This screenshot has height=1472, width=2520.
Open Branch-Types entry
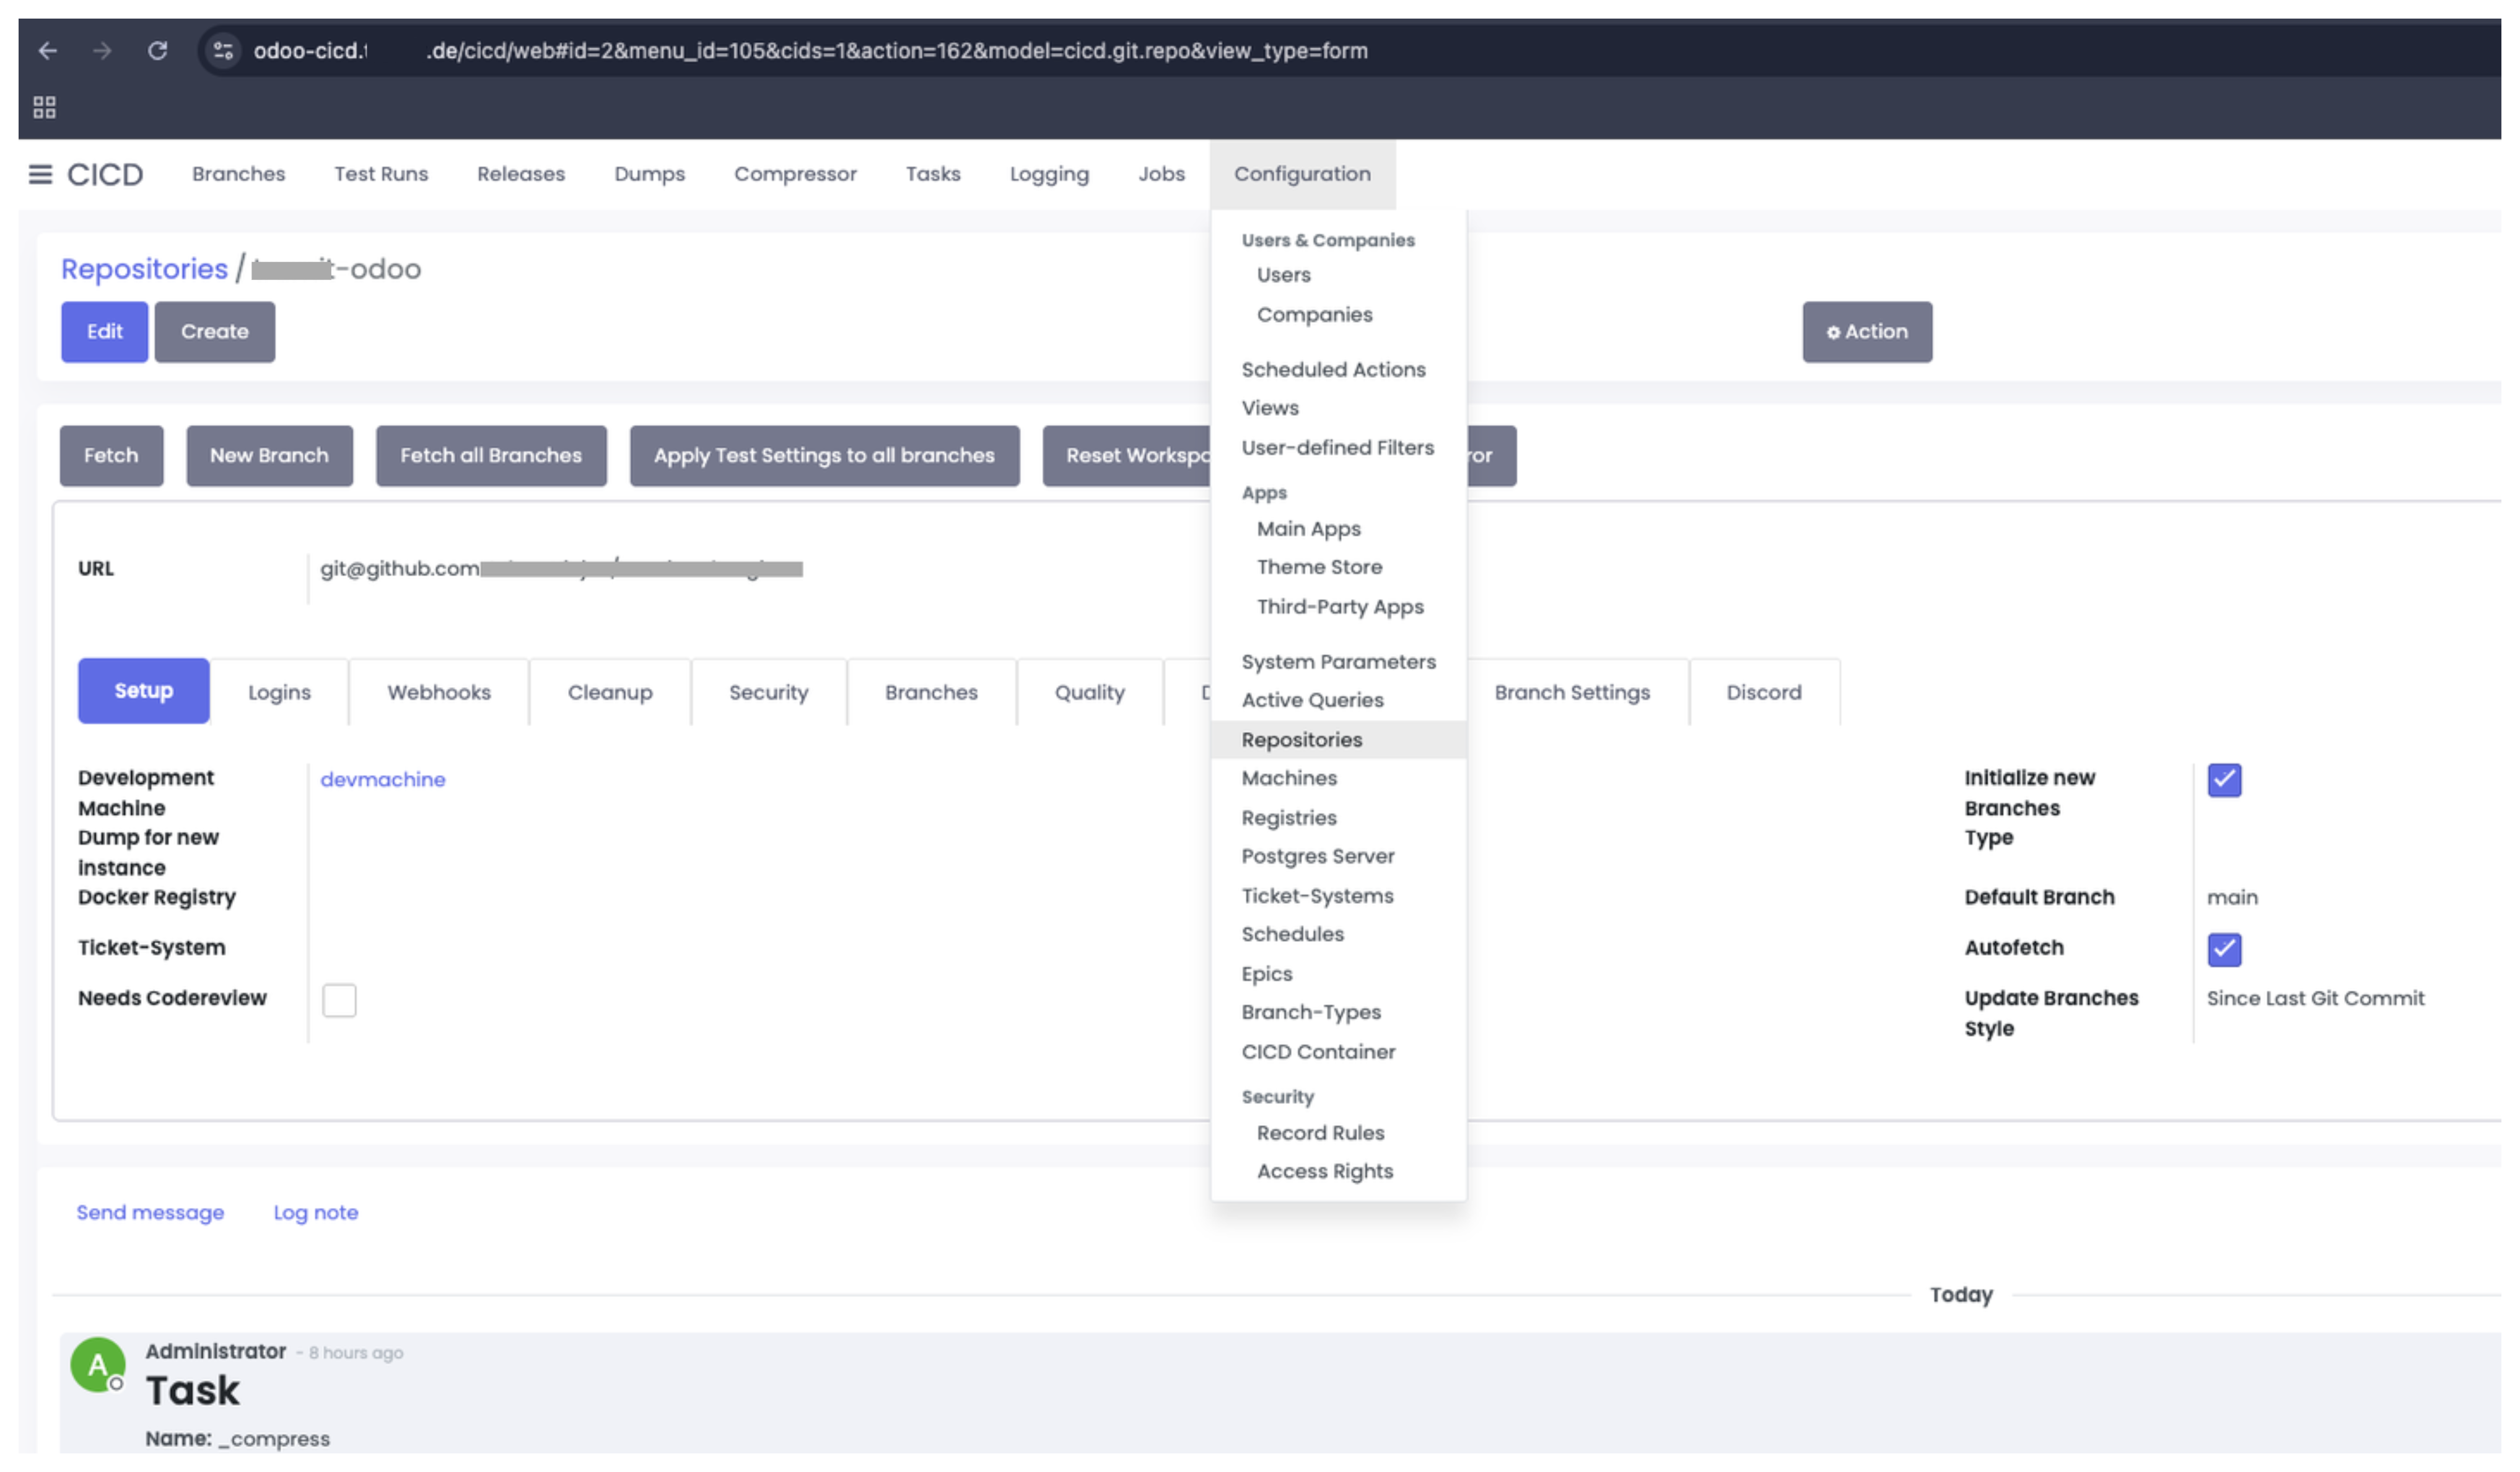click(x=1338, y=1013)
